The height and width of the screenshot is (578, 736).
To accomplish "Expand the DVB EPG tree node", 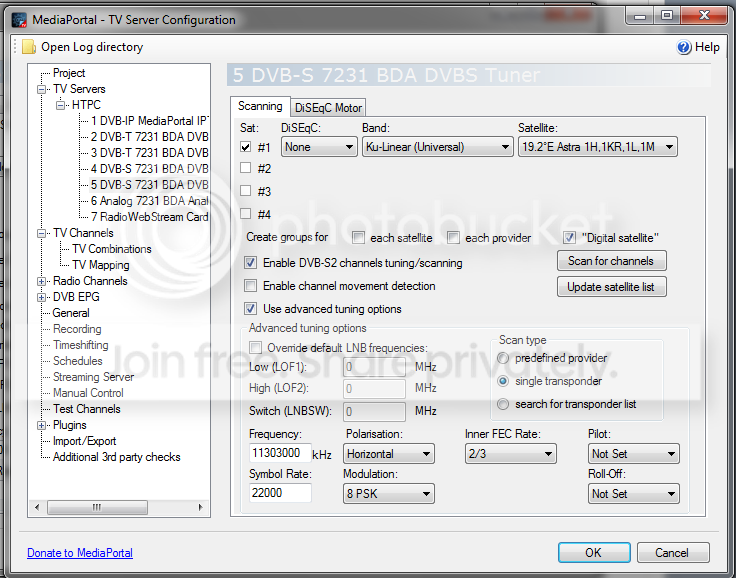I will [x=41, y=297].
